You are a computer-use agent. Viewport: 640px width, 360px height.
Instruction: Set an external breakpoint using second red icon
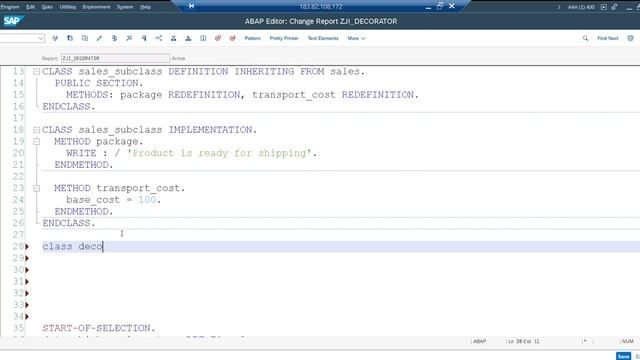(233, 38)
